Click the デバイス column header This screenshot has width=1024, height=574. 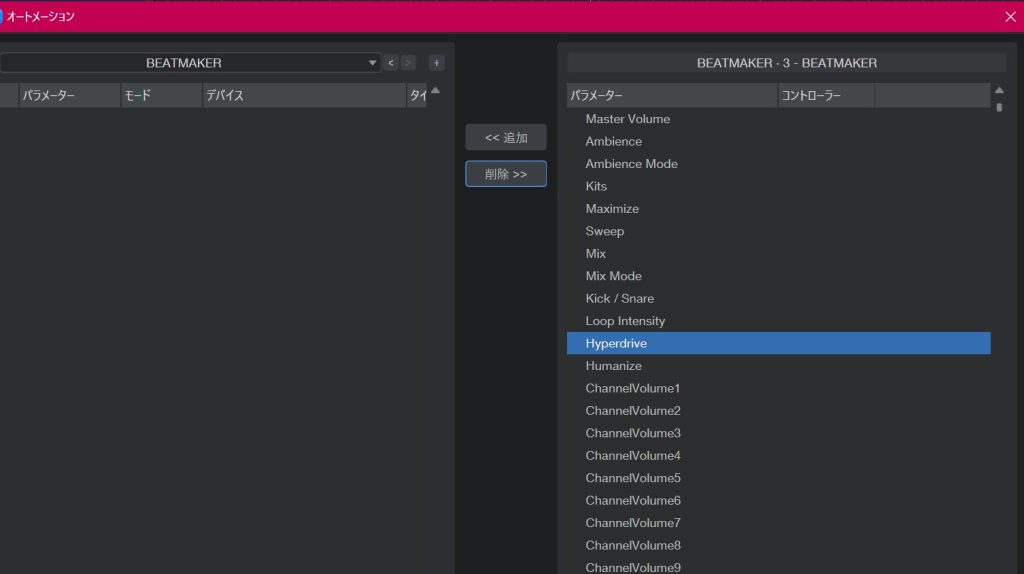pos(303,96)
